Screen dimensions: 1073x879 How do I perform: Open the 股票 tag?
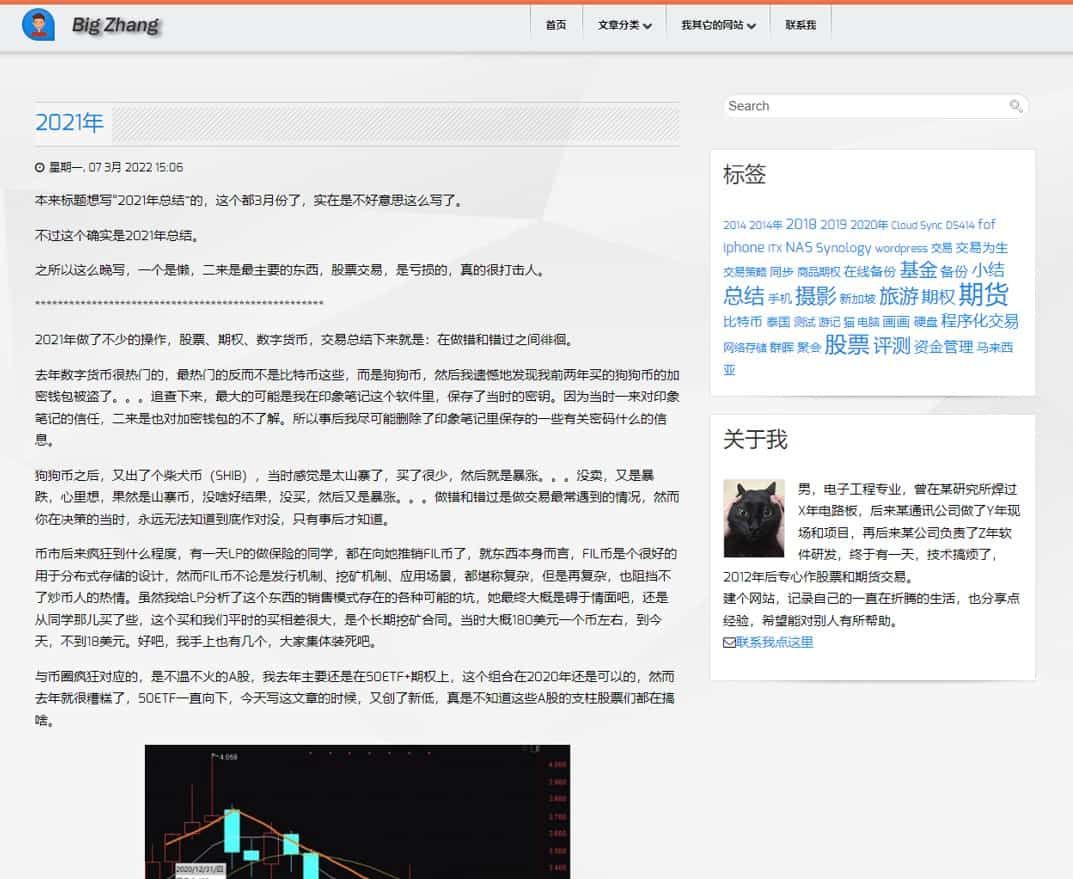pyautogui.click(x=846, y=345)
